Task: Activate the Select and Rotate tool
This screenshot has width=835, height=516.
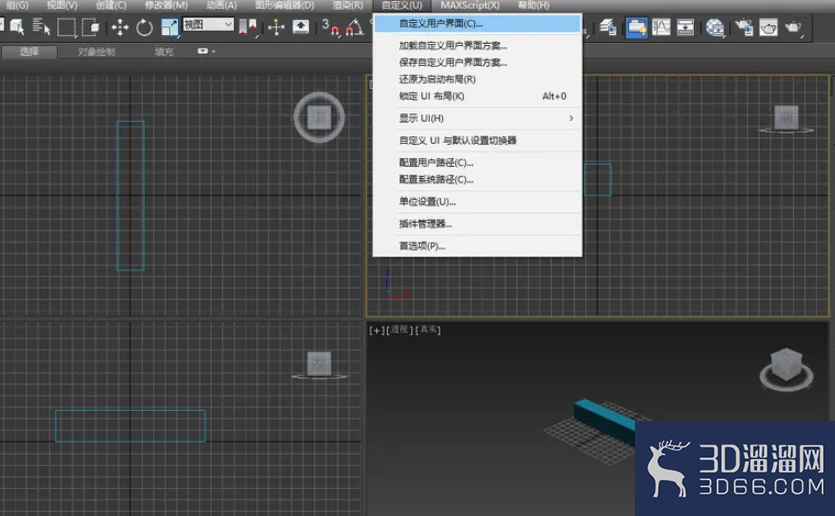Action: click(144, 27)
